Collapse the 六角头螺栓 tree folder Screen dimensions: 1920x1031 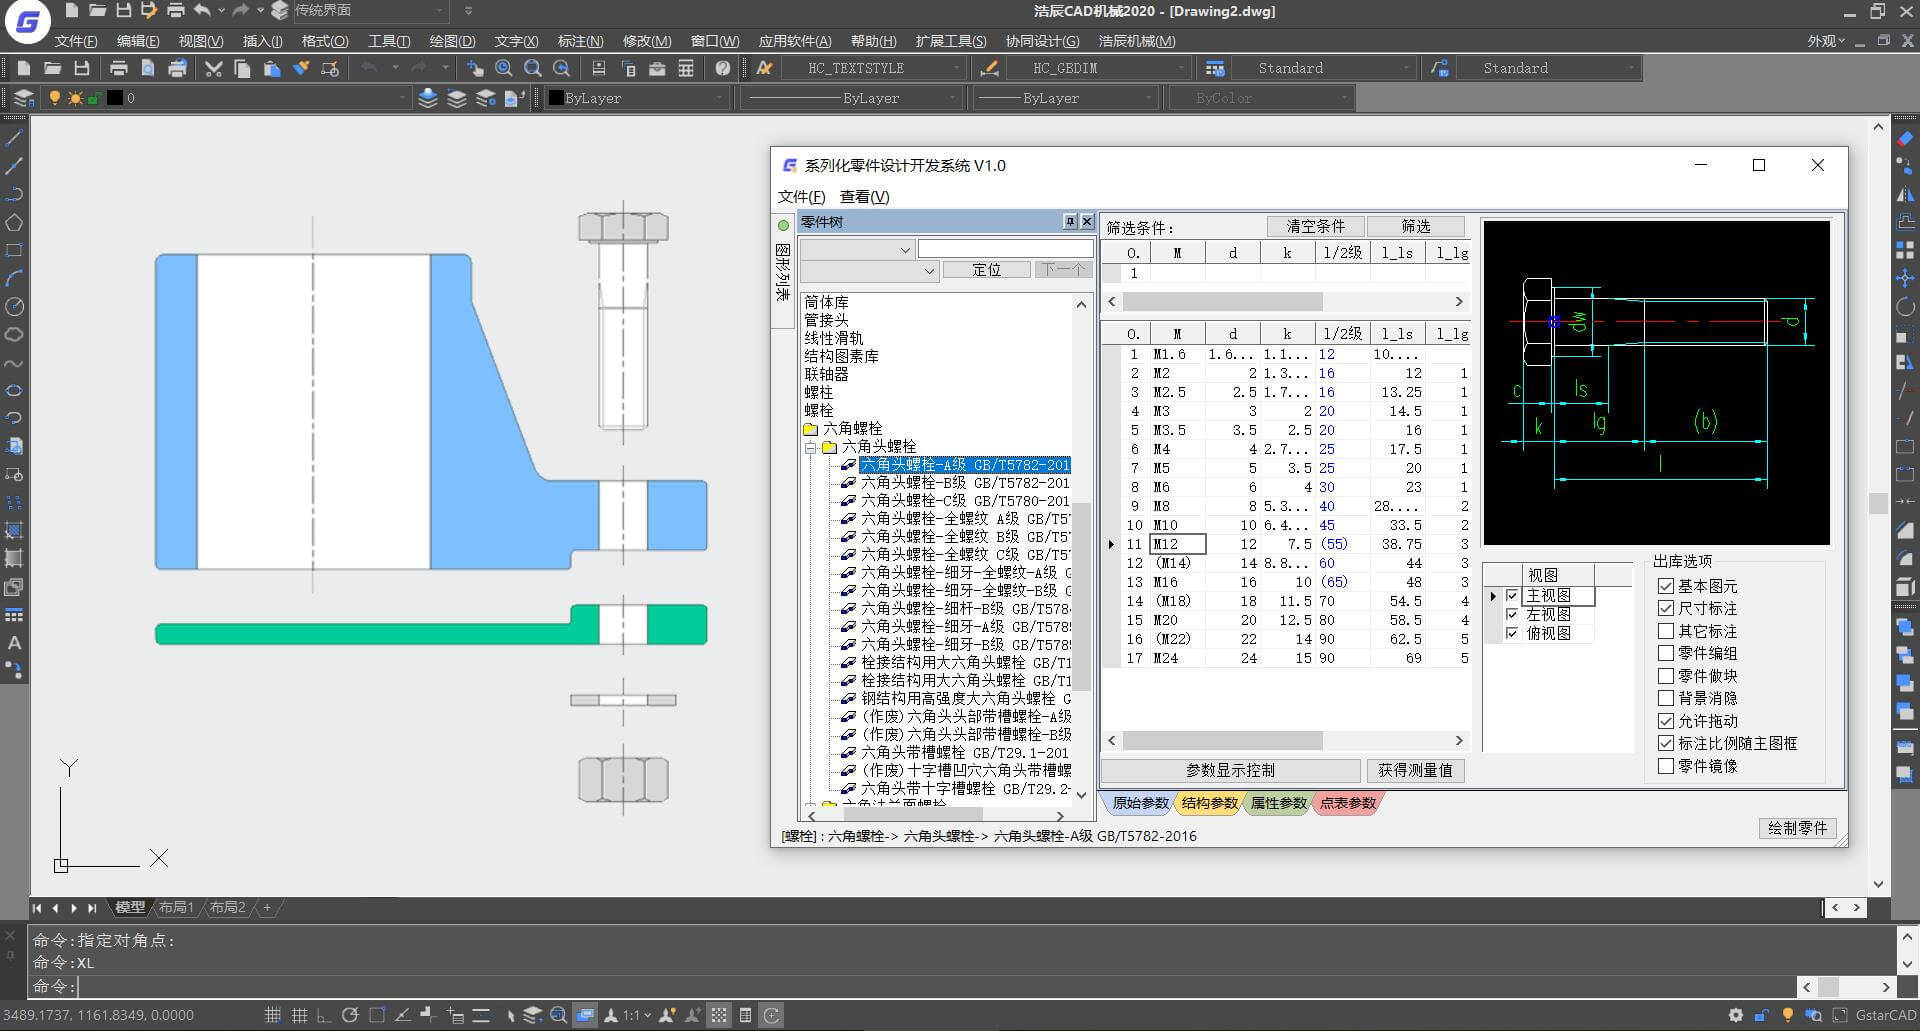(x=810, y=447)
